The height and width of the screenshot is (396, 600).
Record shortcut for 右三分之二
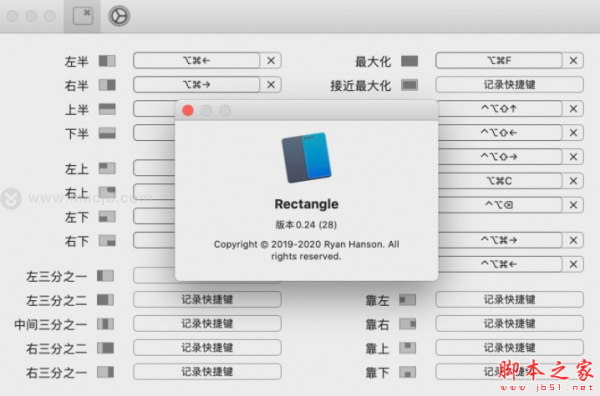pos(207,348)
